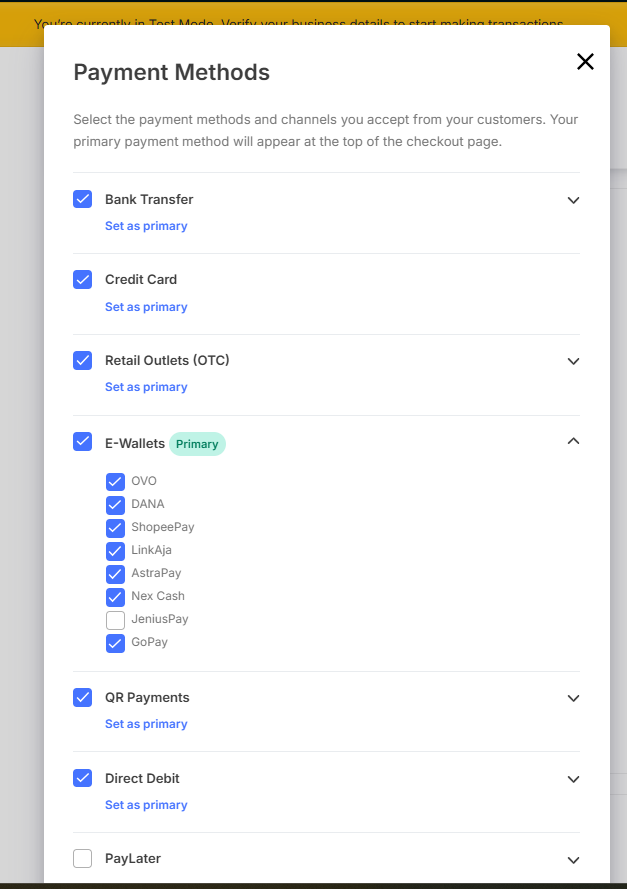Close the Payment Methods dialog
Image resolution: width=627 pixels, height=889 pixels.
[x=585, y=62]
